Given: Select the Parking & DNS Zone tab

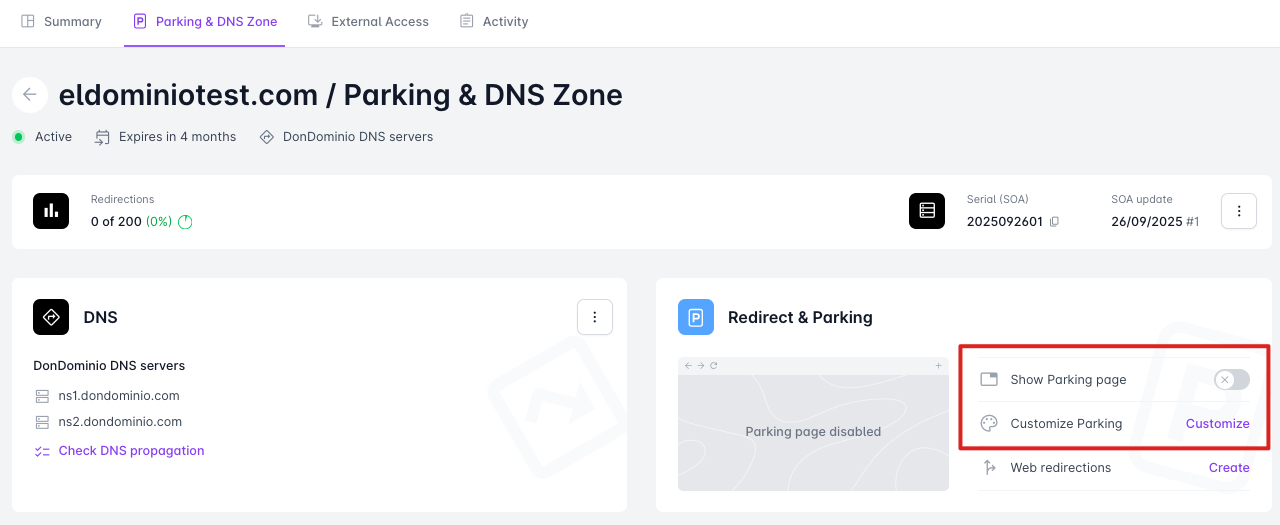Looking at the screenshot, I should pos(205,22).
